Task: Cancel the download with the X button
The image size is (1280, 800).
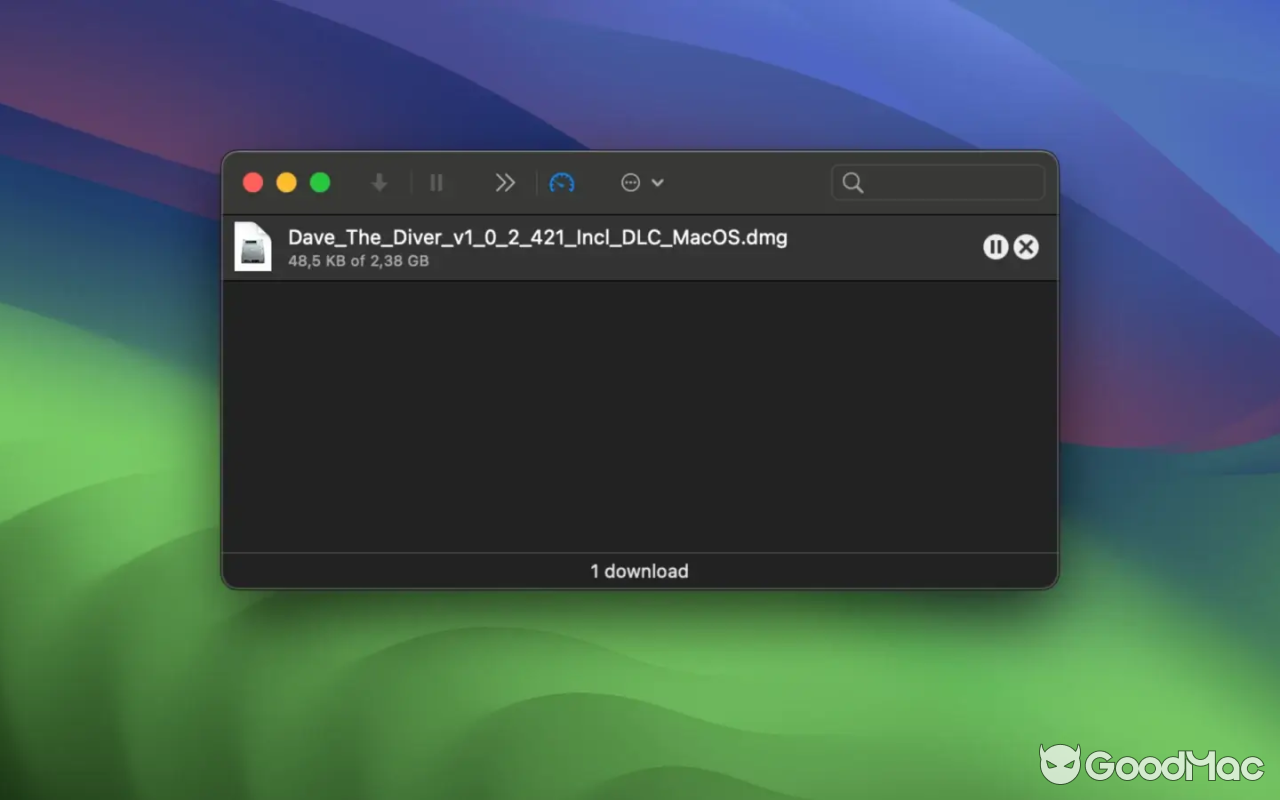Action: [x=1026, y=247]
